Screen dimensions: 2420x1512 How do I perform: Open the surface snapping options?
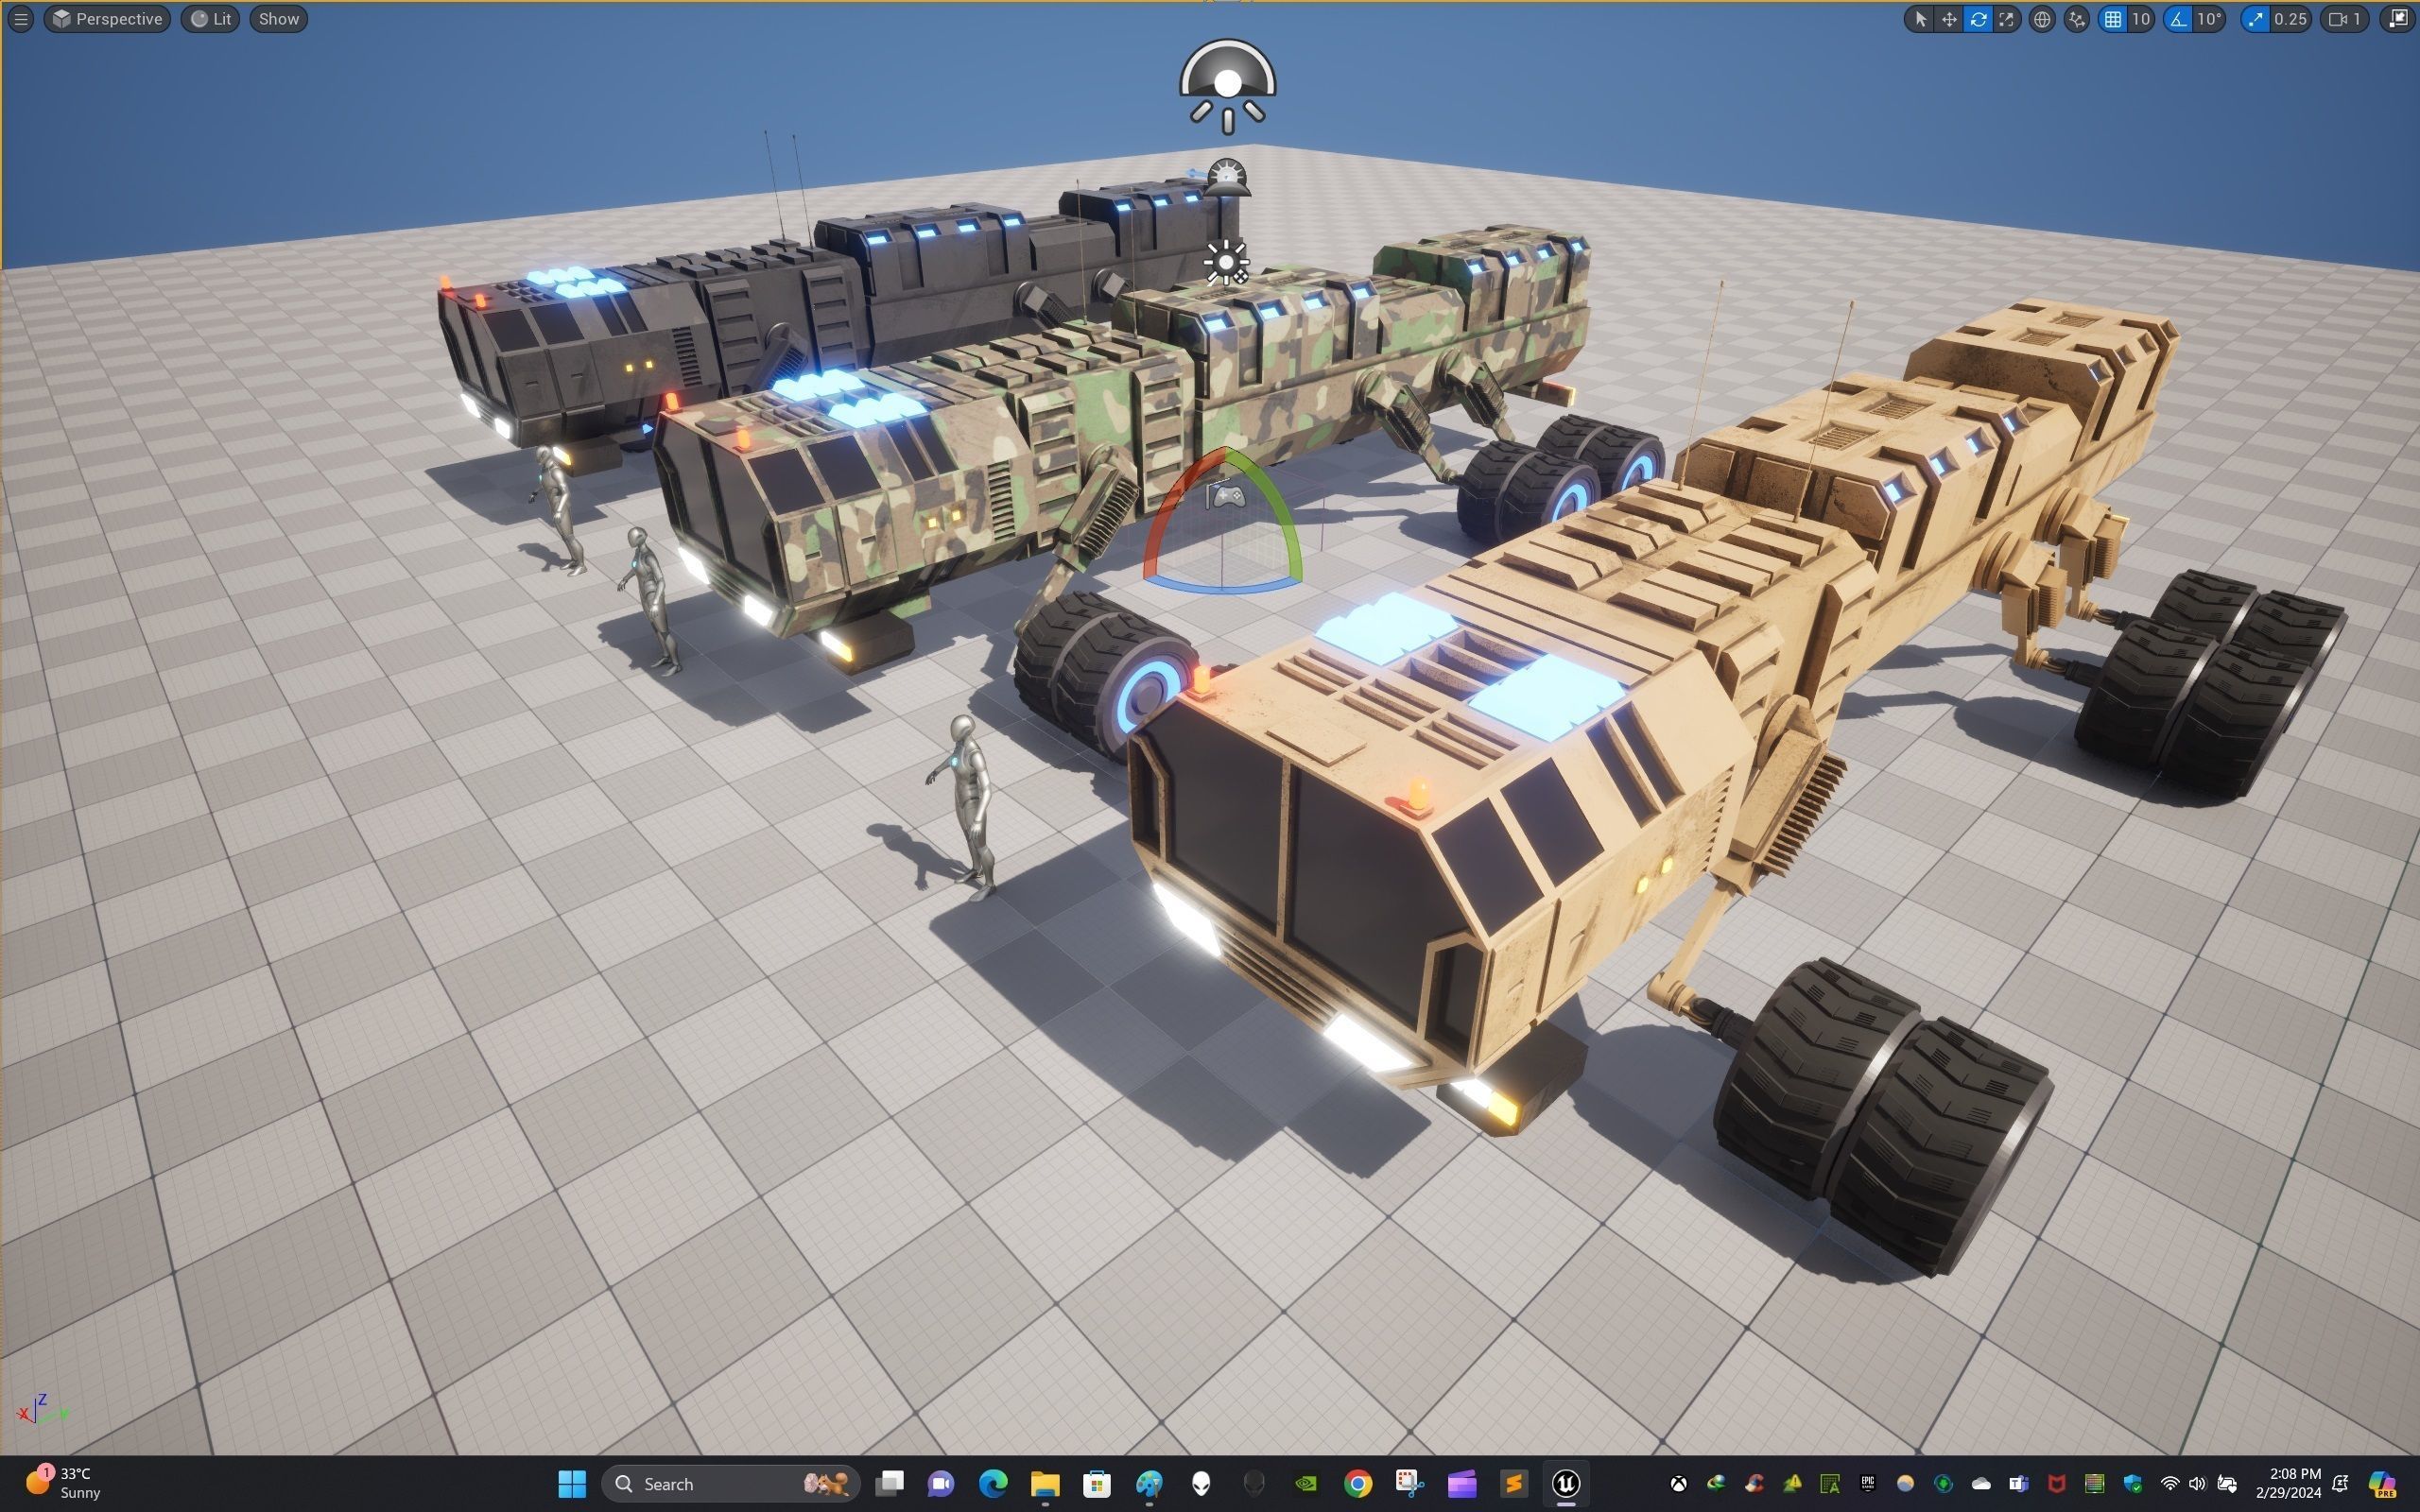point(2077,19)
